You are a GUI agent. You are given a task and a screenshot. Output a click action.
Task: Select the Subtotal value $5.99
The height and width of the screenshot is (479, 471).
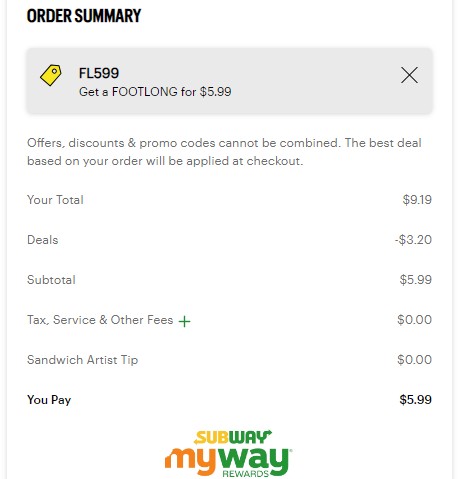point(416,280)
